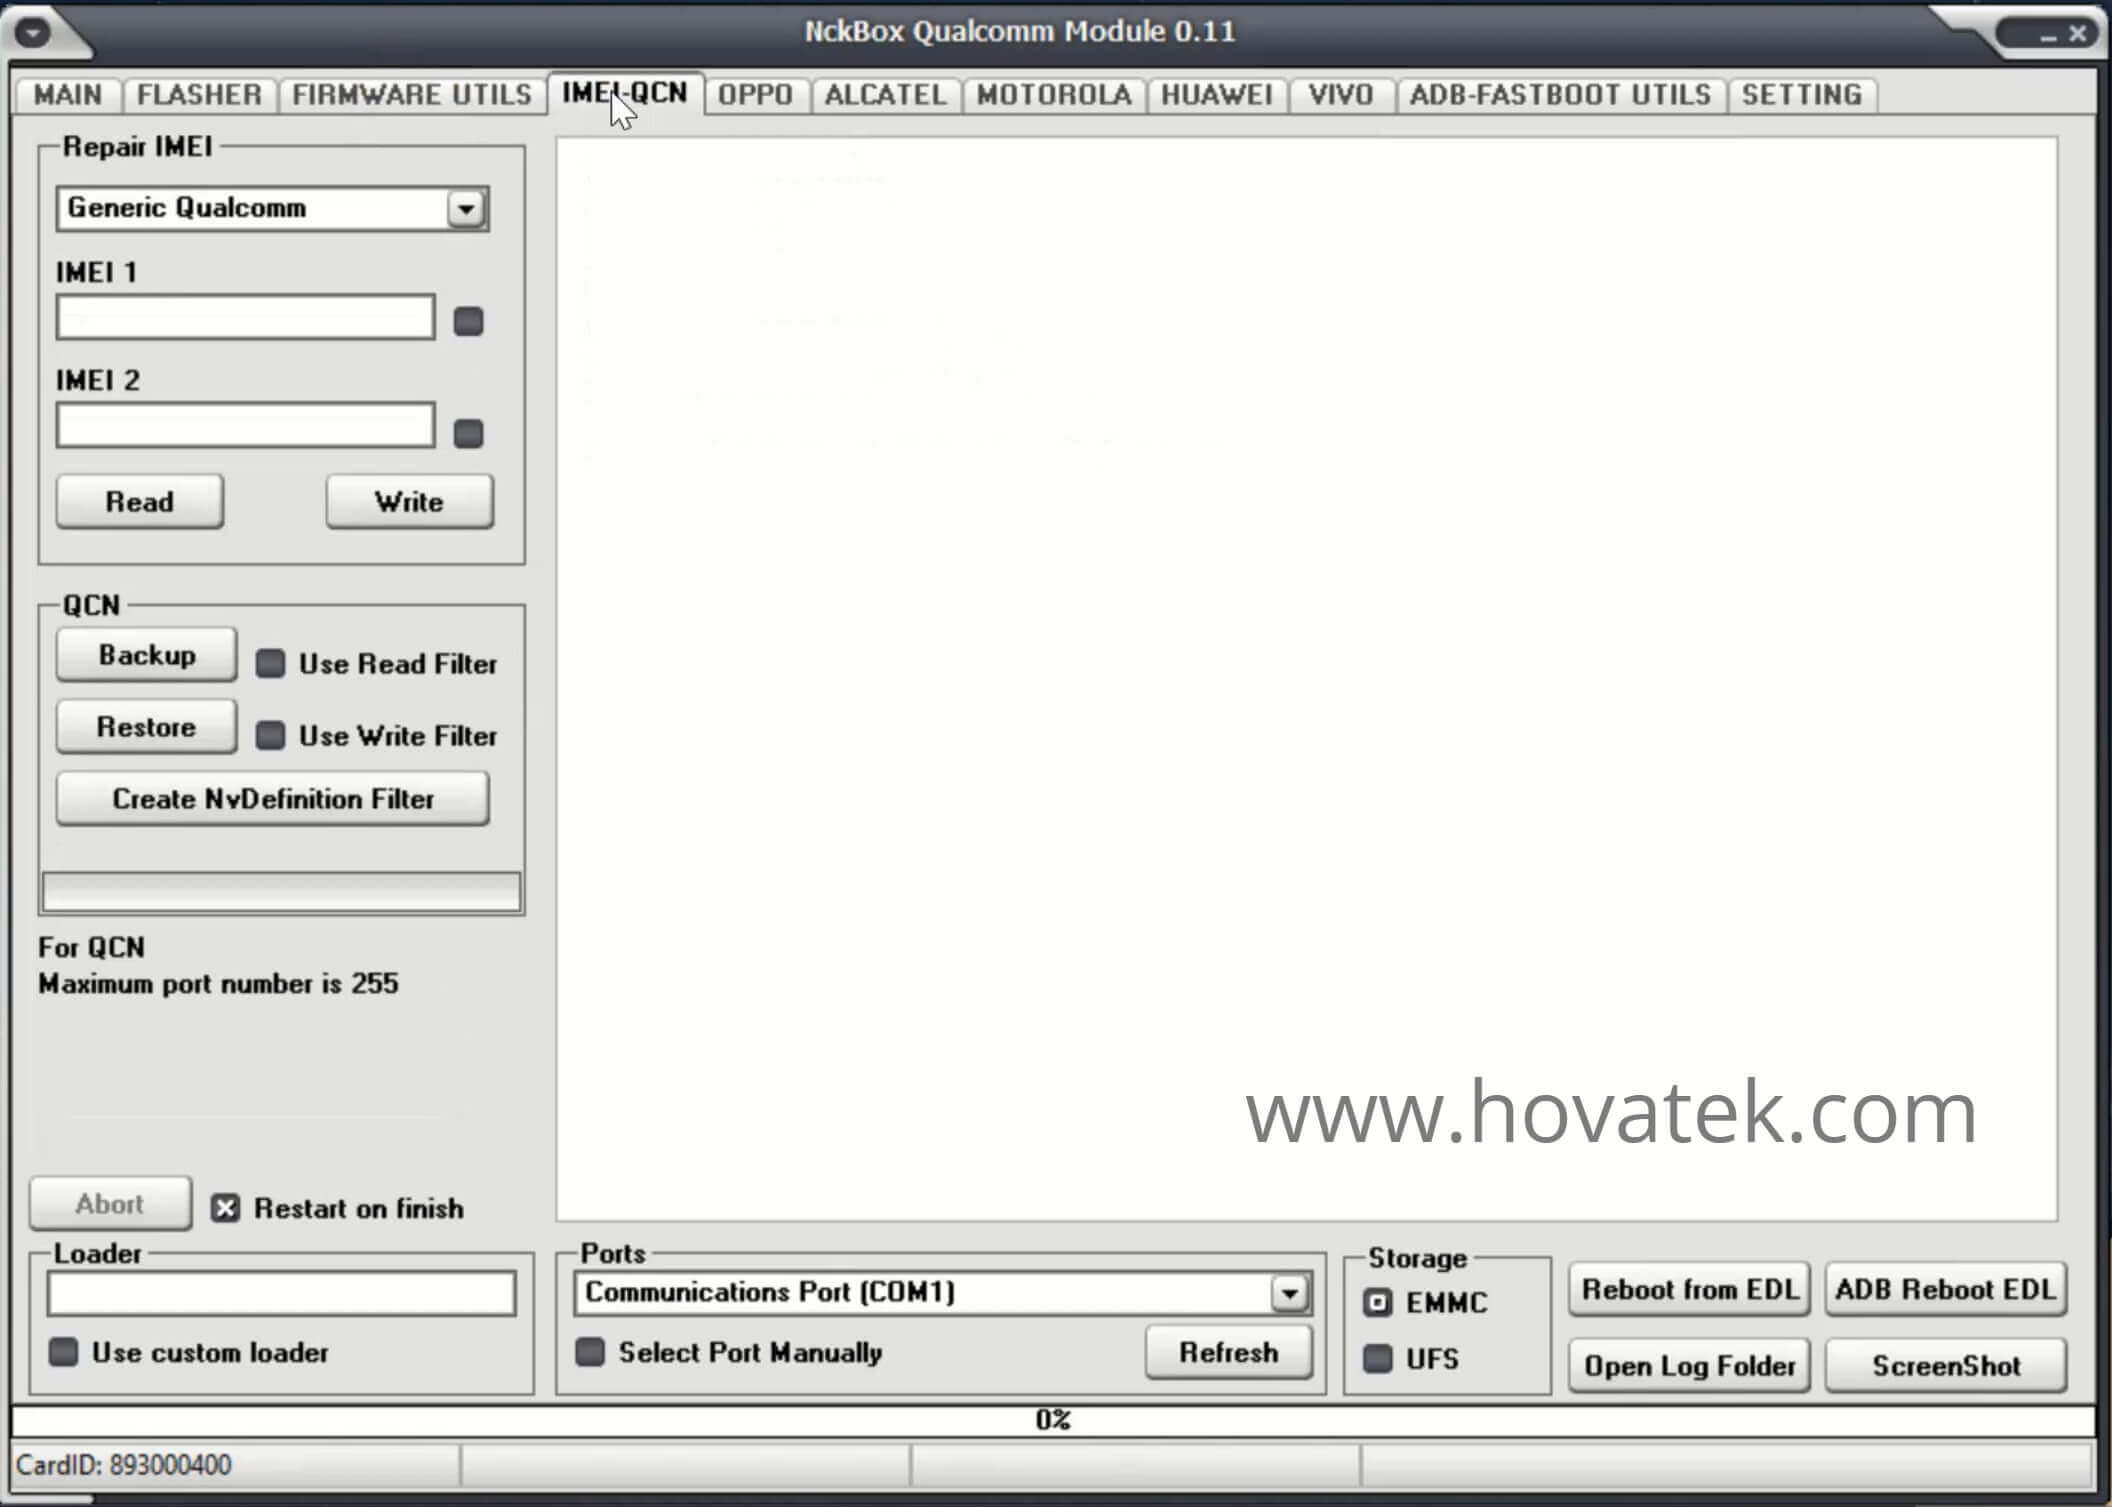This screenshot has width=2112, height=1507.
Task: Enable Select Port Manually checkbox
Action: [590, 1352]
